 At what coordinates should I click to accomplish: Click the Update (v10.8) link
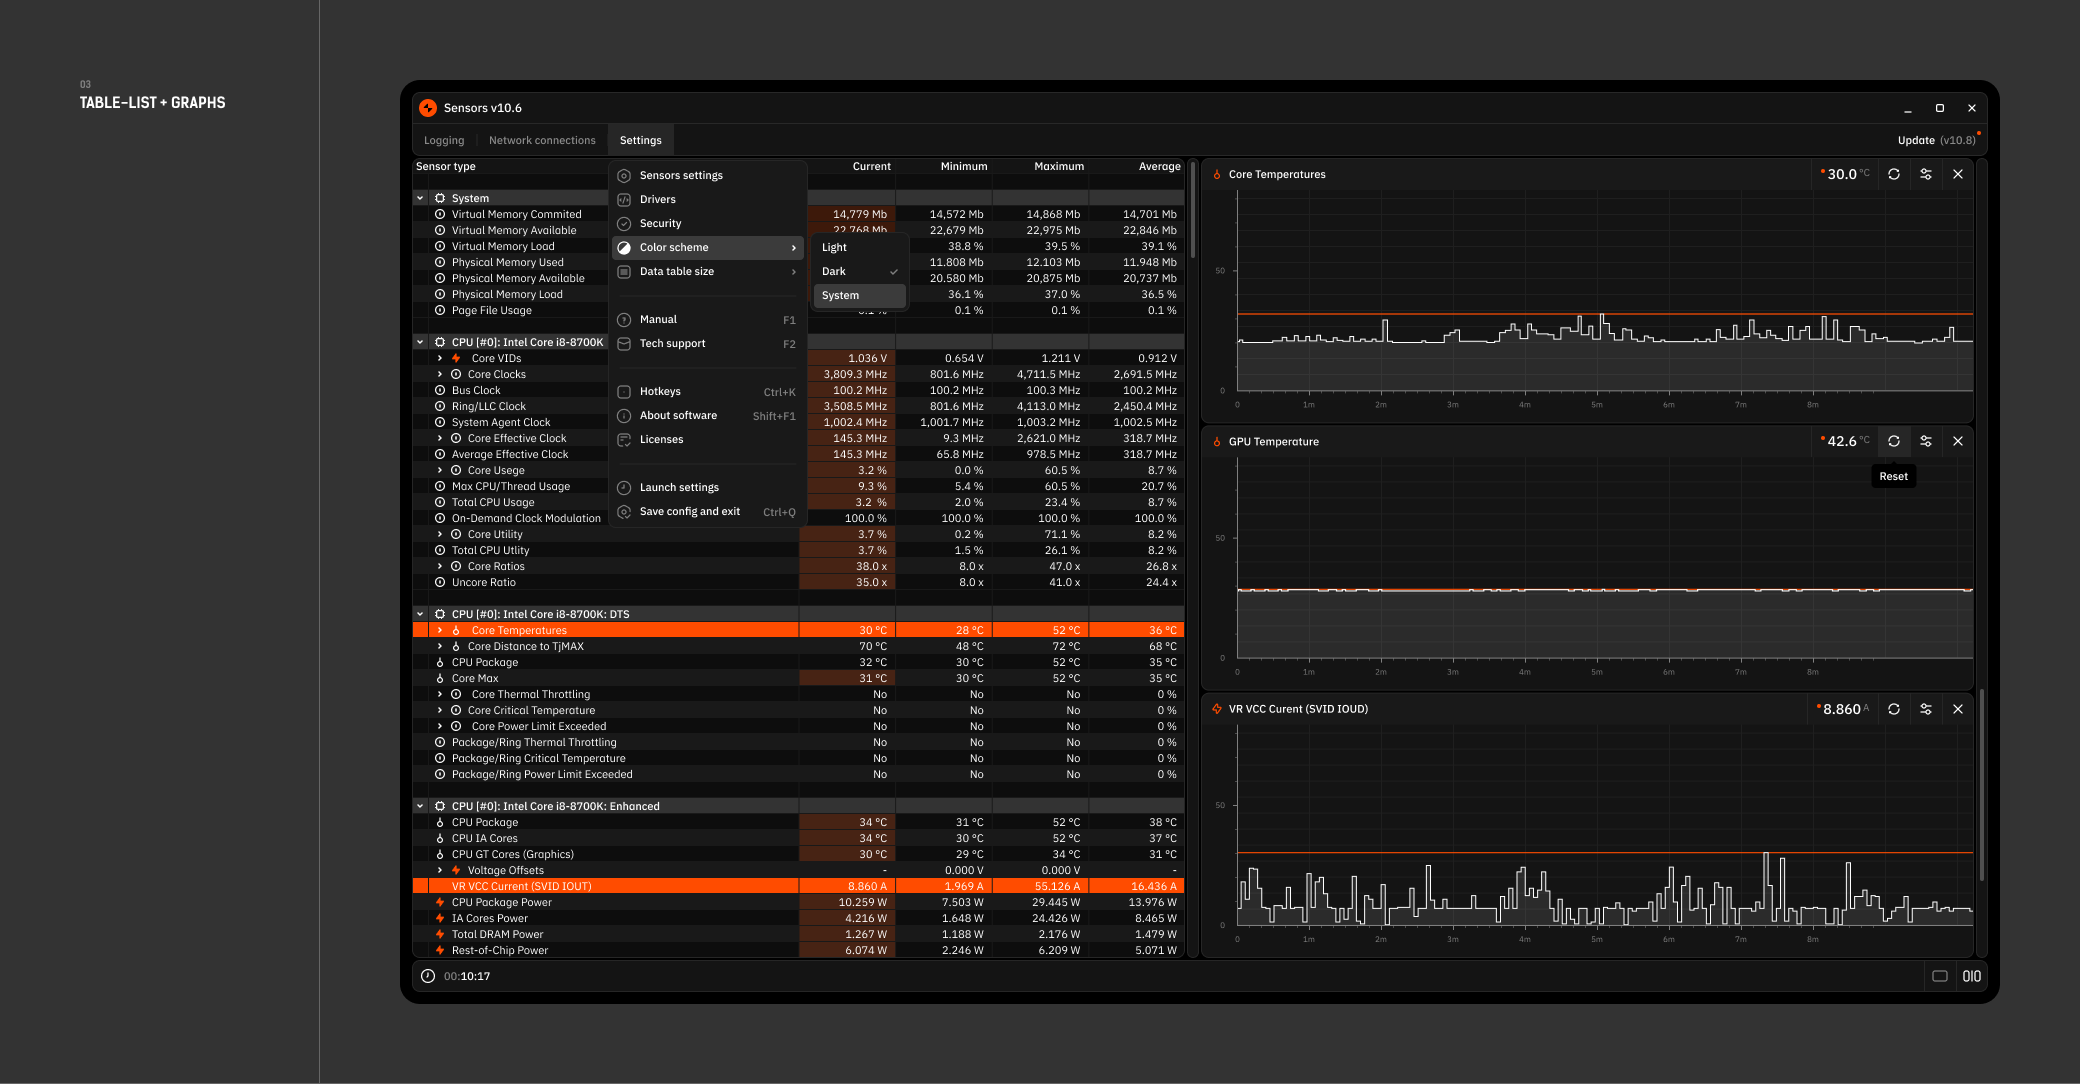1936,140
